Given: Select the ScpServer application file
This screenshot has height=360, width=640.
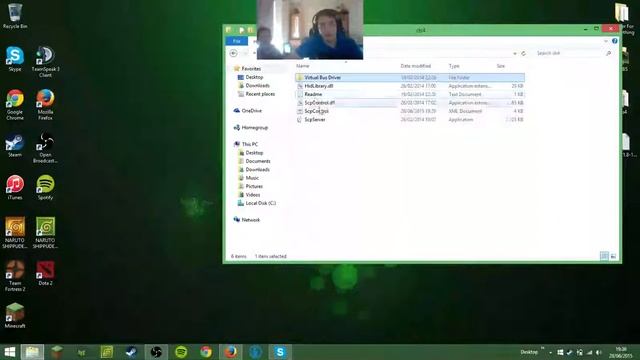Looking at the screenshot, I should [x=410, y=120].
